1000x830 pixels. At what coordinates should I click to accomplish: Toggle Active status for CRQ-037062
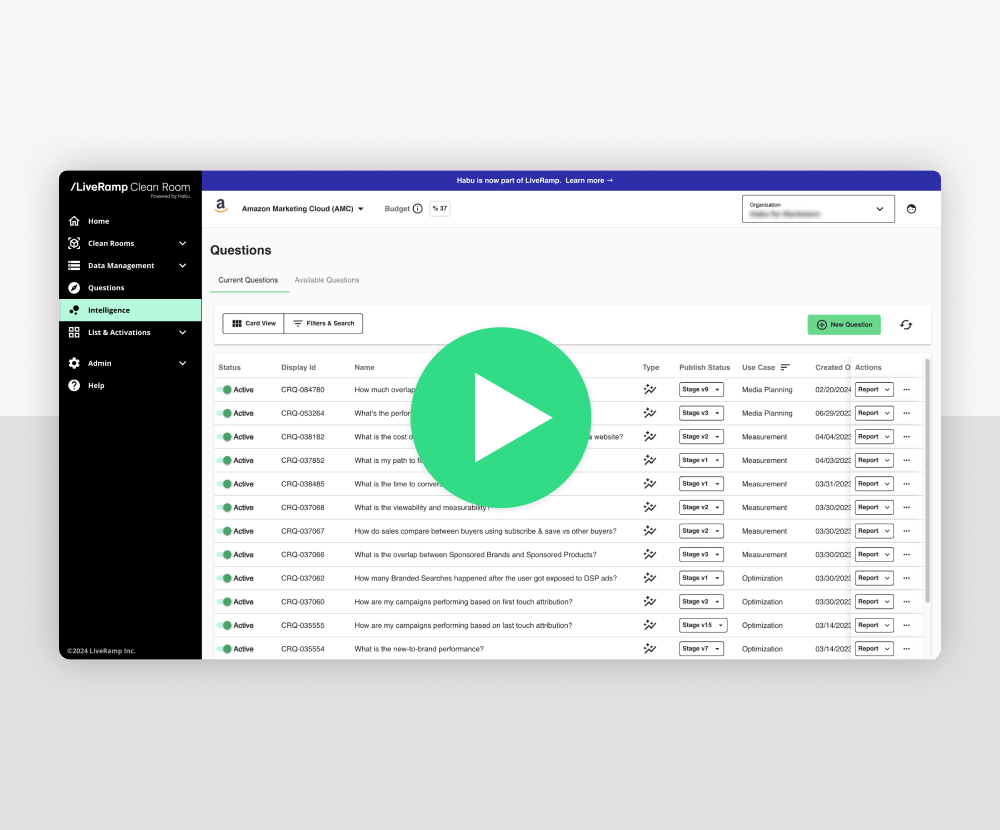pyautogui.click(x=224, y=579)
